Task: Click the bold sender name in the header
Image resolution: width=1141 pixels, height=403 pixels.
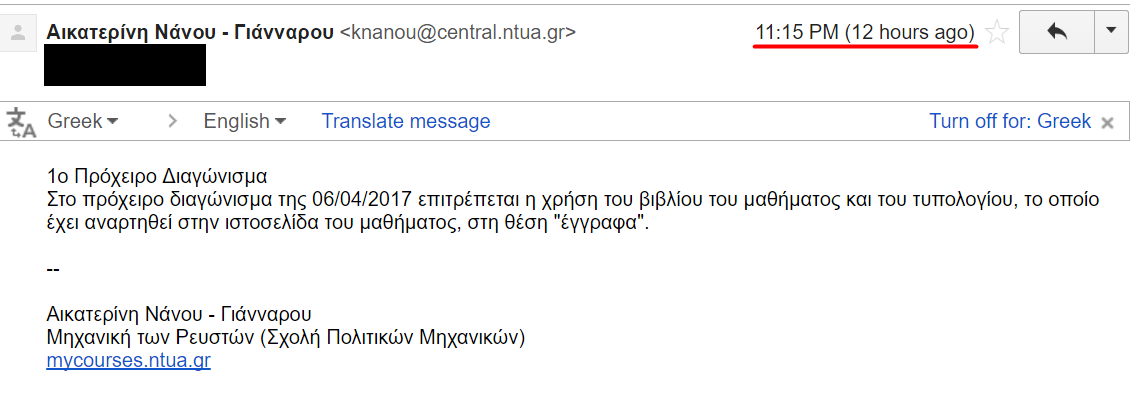Action: pos(190,33)
